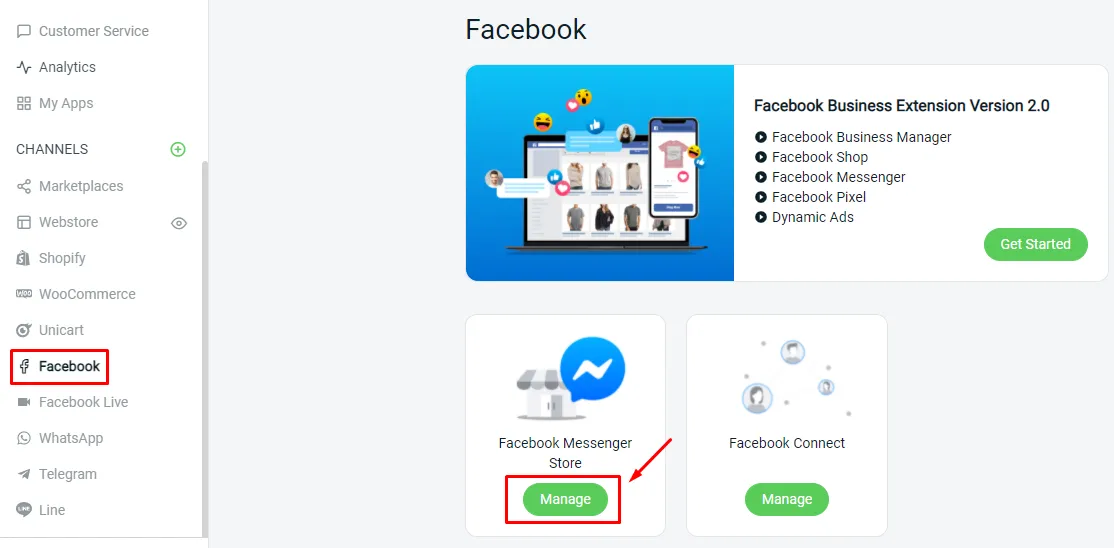
Task: Click the WooCommerce logo icon
Action: [x=23, y=294]
